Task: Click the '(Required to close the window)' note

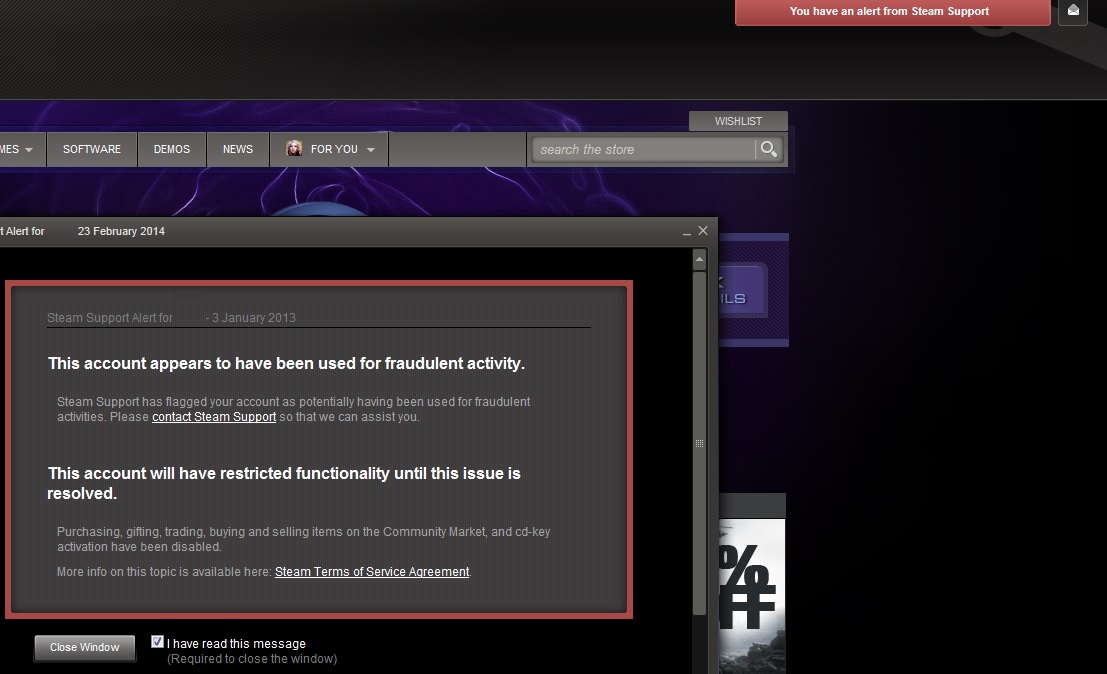Action: coord(252,658)
